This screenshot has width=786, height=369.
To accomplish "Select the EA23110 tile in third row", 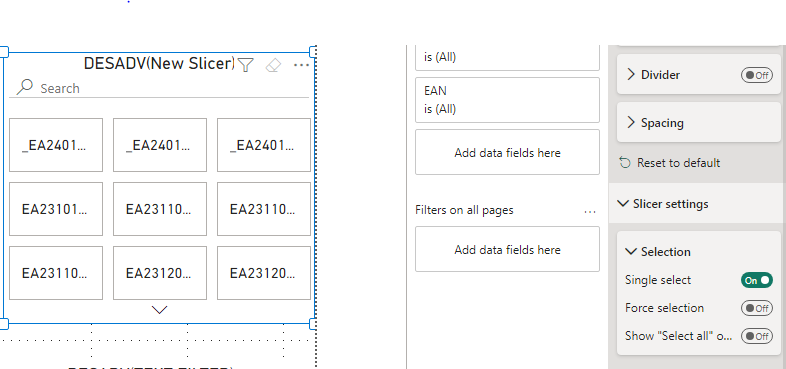I will 56,273.
